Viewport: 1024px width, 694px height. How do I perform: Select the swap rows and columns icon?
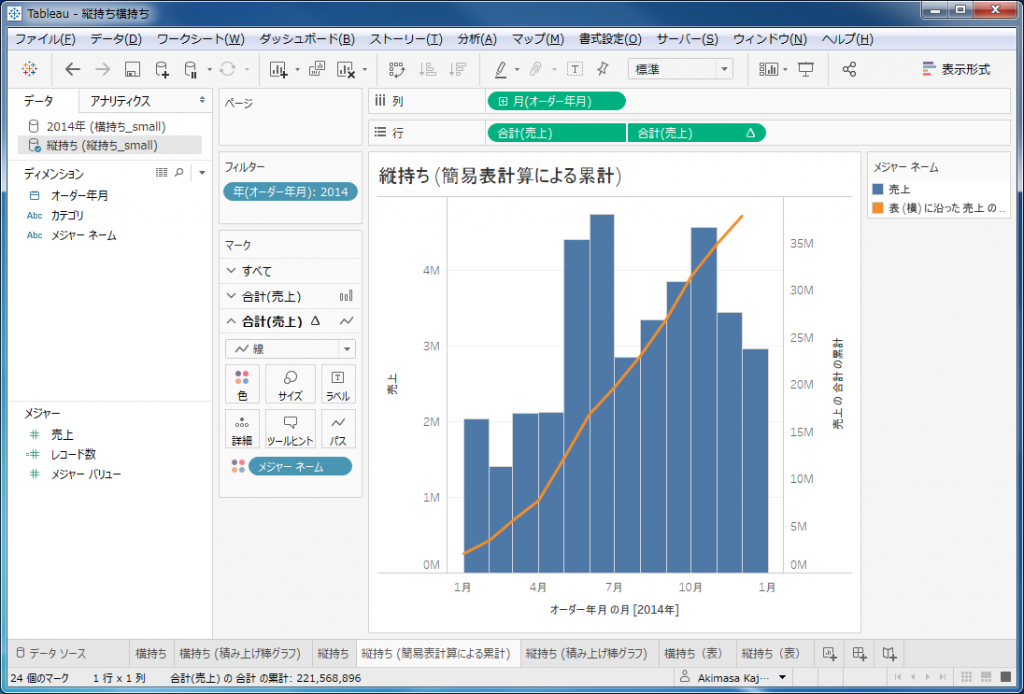(399, 69)
